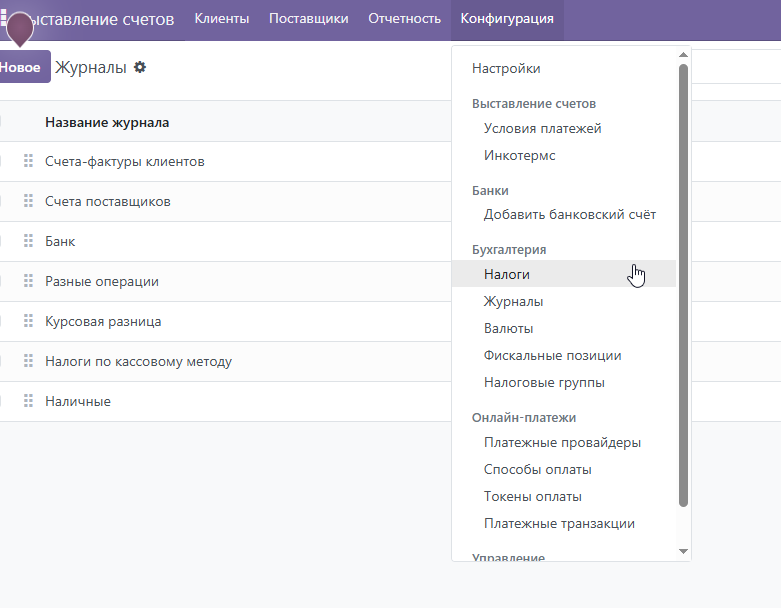Choose Платежные провайдеры from the menu
This screenshot has height=608, width=781.
(563, 442)
